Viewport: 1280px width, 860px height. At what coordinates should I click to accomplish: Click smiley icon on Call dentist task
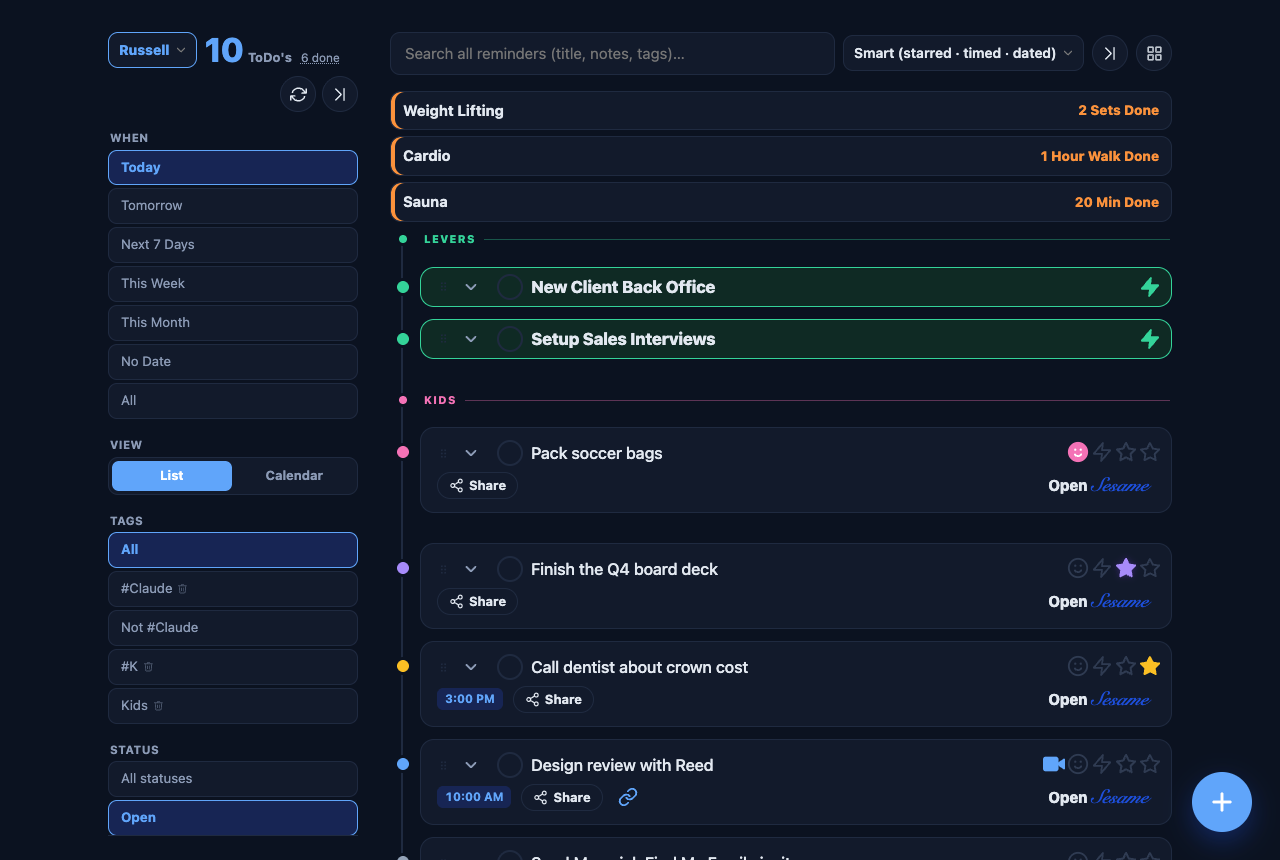tap(1078, 666)
